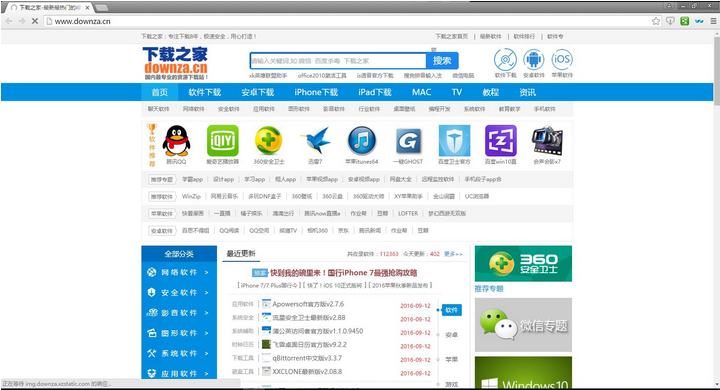Image resolution: width=720 pixels, height=390 pixels.
Task: Click the 聊天软件 subcategory link
Action: (x=158, y=109)
